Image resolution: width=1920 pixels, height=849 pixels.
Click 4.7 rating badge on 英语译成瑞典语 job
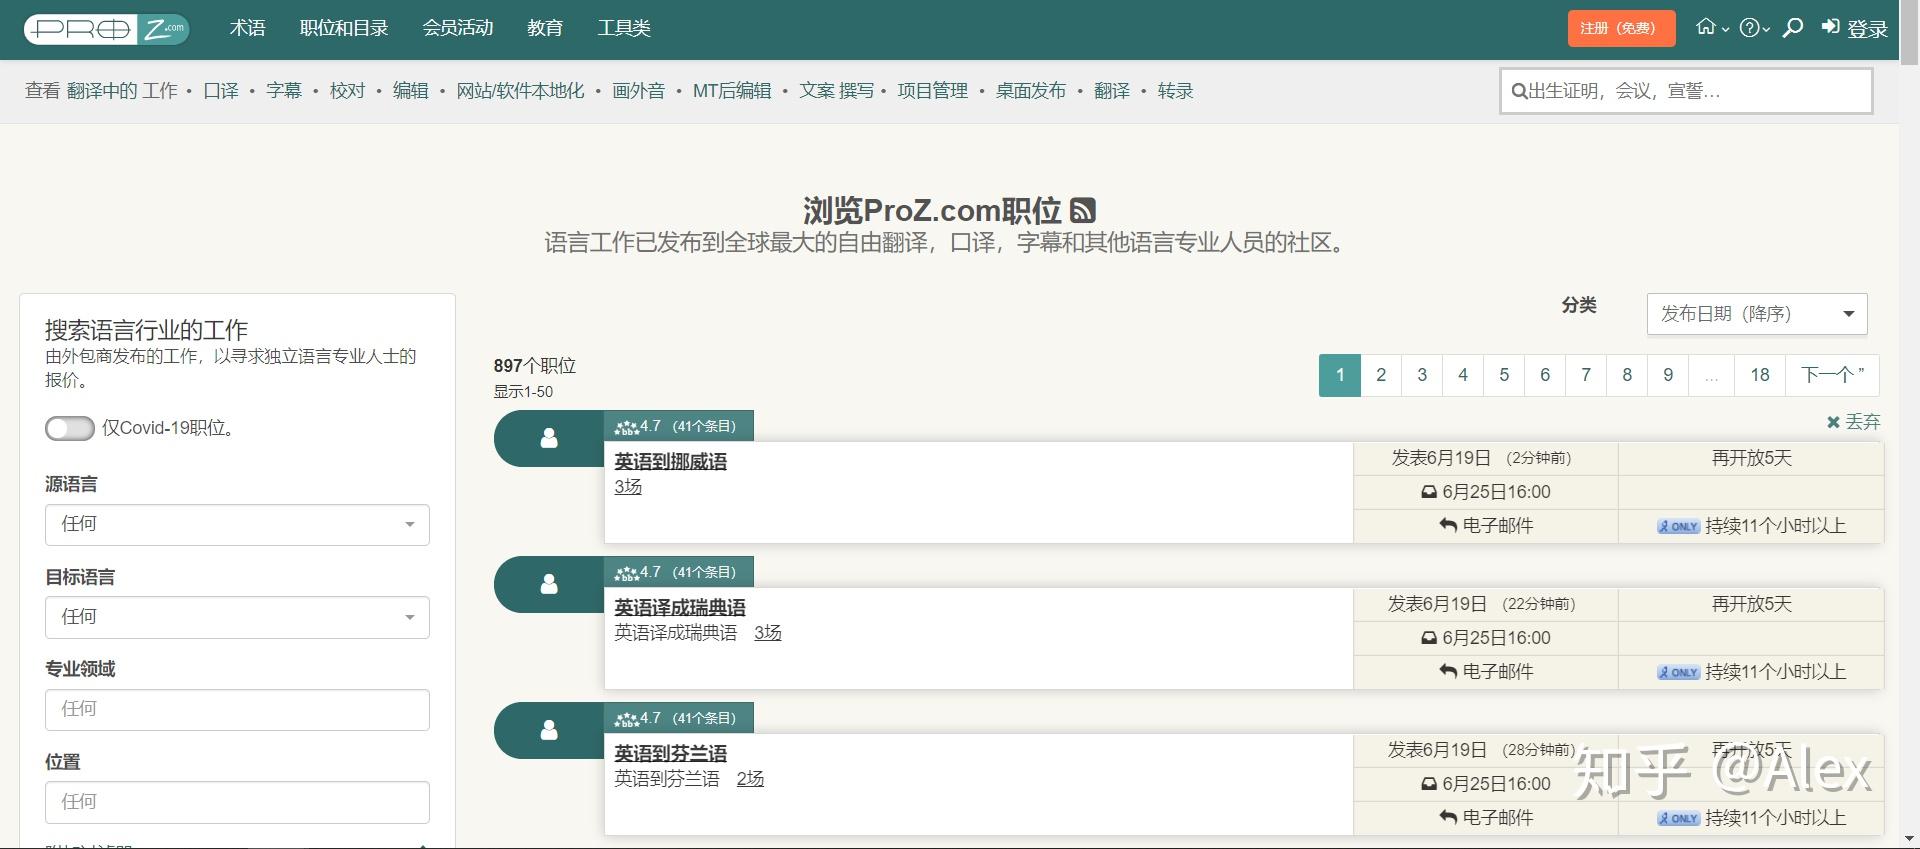point(677,572)
